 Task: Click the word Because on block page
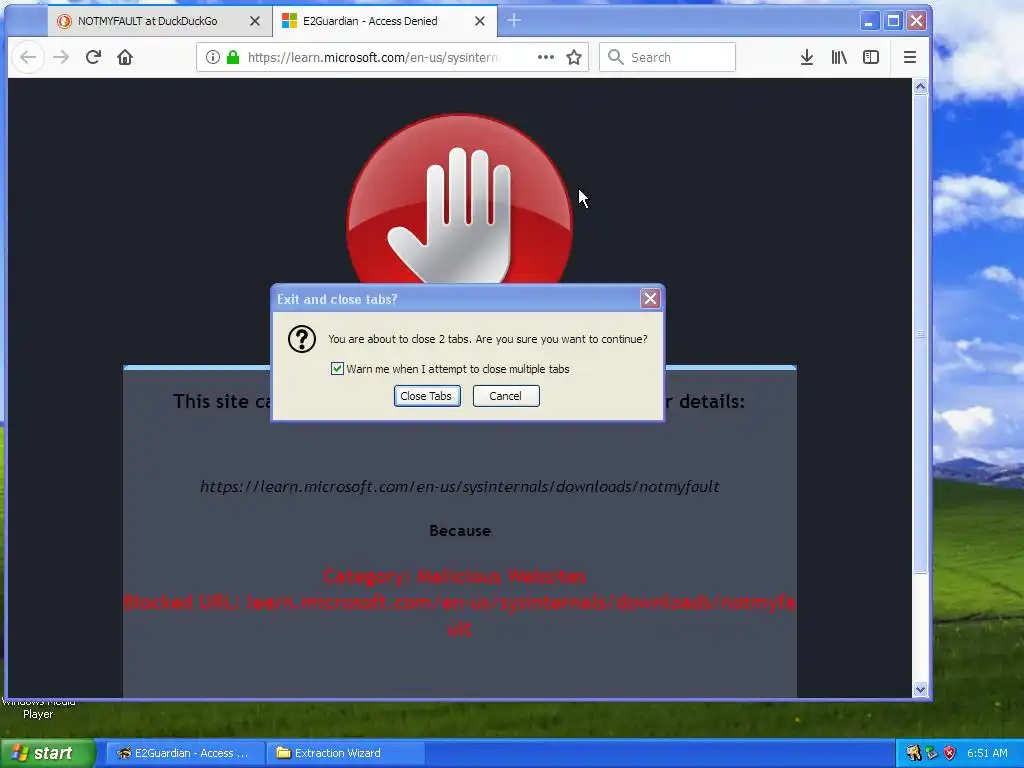point(460,531)
